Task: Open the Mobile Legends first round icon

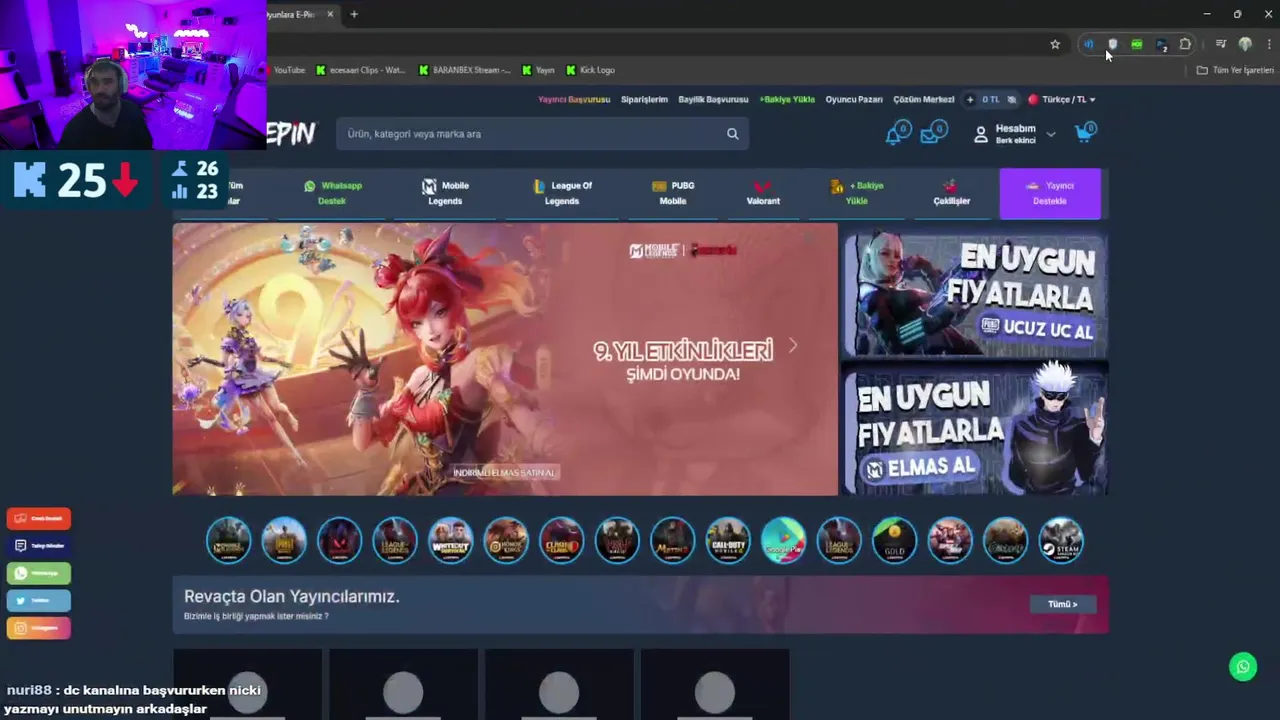Action: coord(228,540)
